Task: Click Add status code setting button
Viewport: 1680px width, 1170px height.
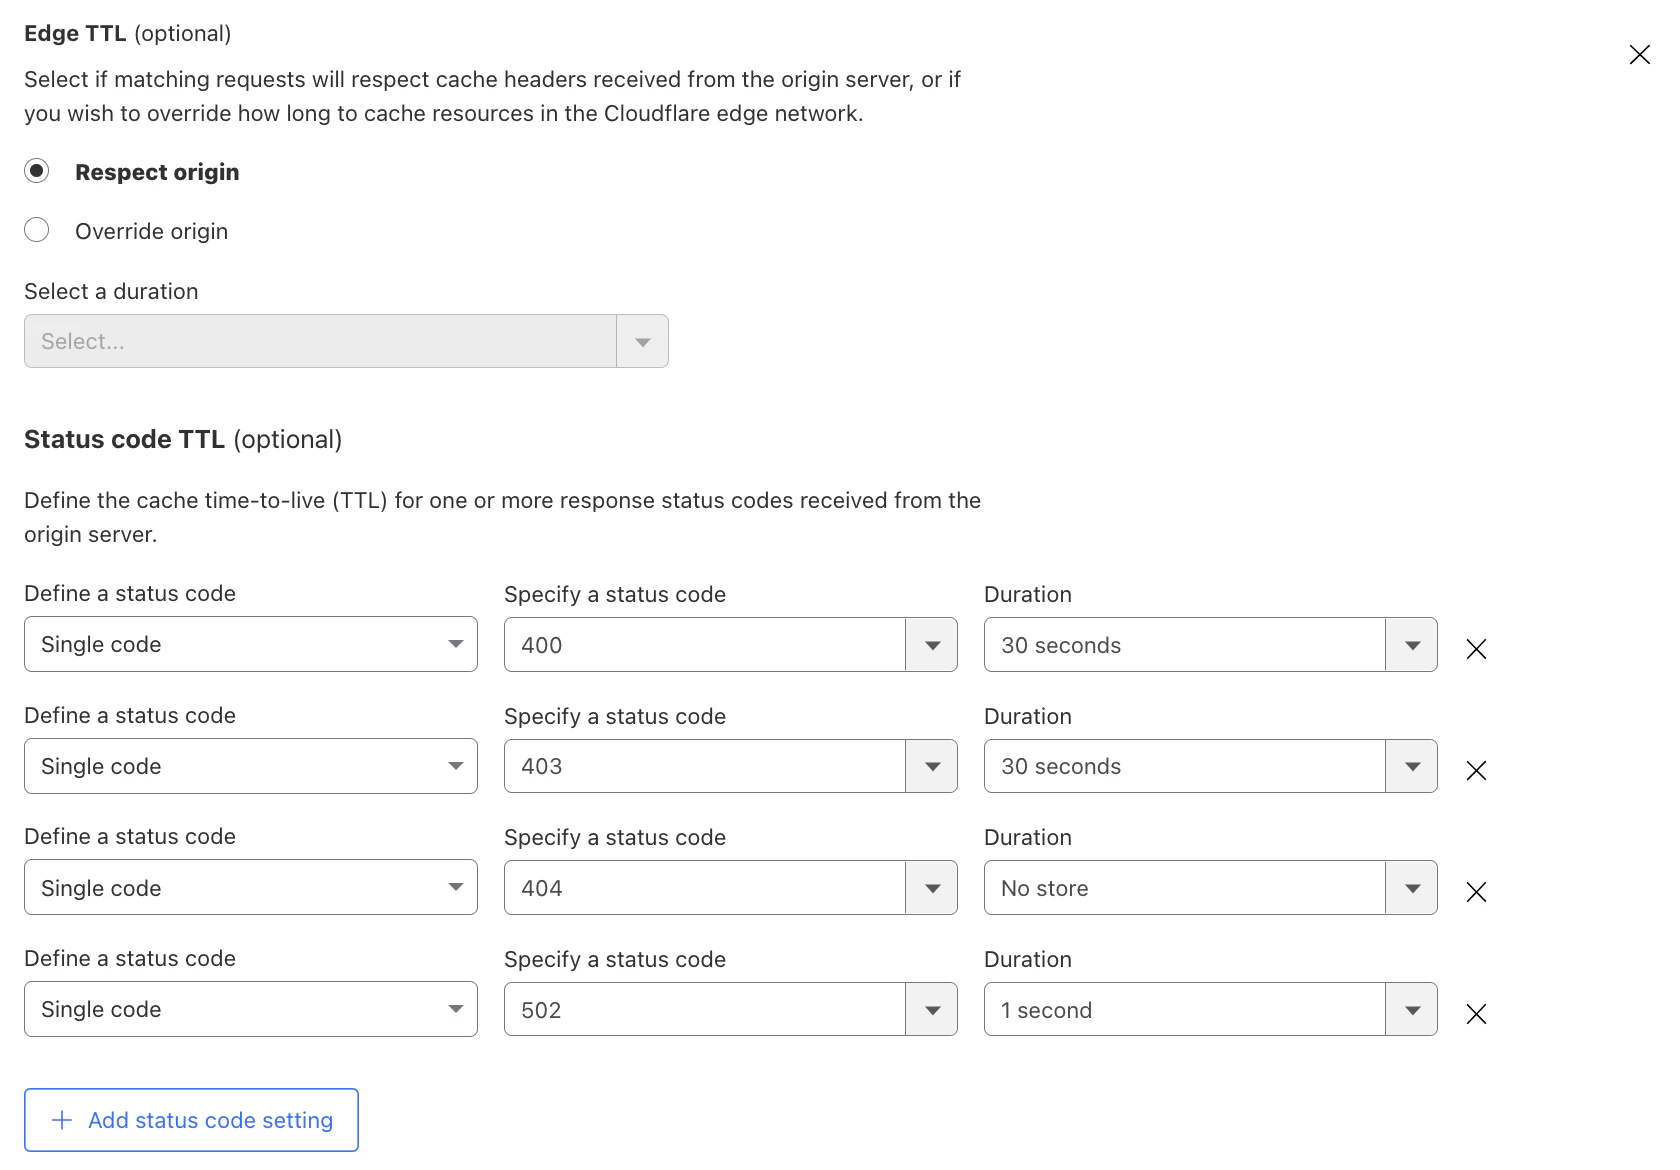Action: 191,1120
